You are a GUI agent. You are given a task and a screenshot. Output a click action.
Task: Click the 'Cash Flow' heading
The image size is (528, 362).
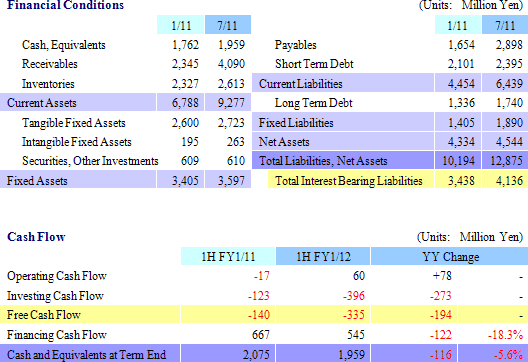[x=36, y=237]
